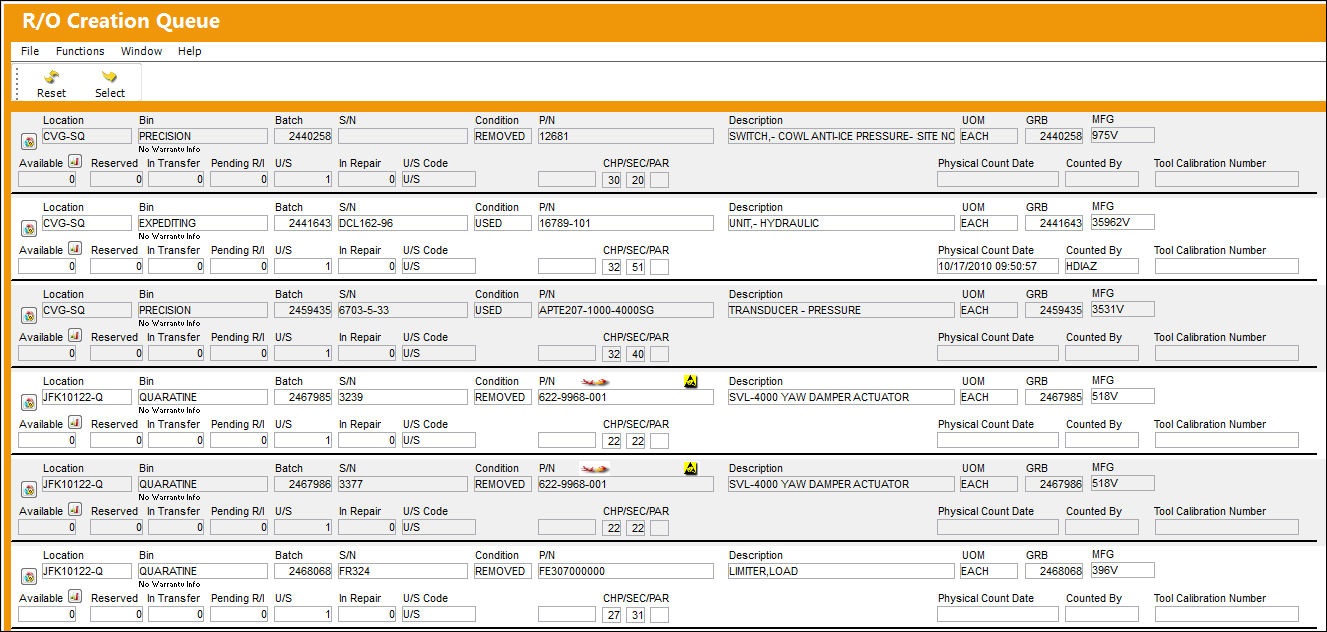
Task: Click MFG field 3531V
Action: tap(1122, 309)
